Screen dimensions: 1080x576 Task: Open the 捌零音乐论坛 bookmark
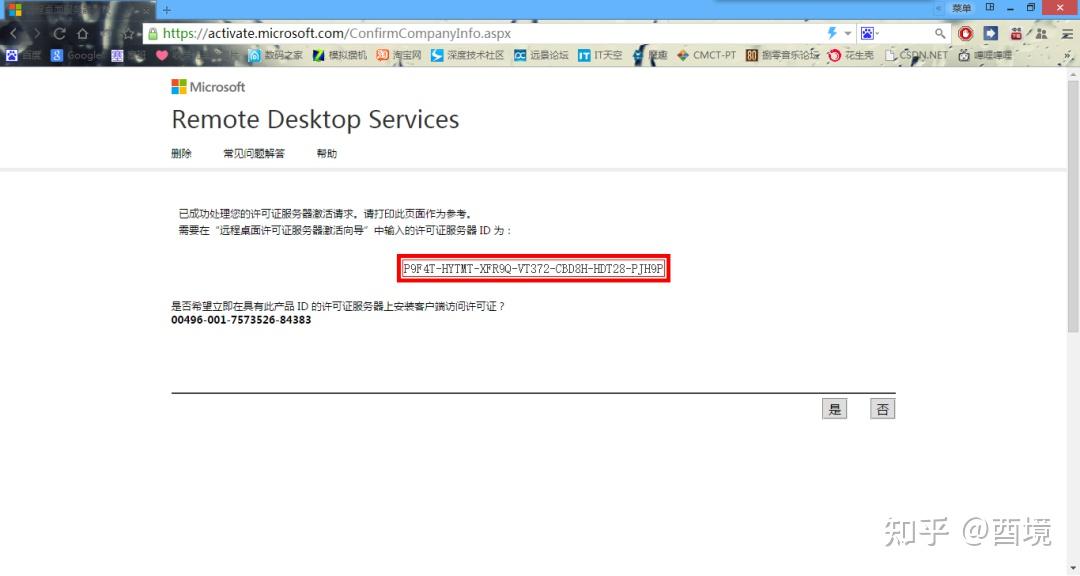point(783,55)
